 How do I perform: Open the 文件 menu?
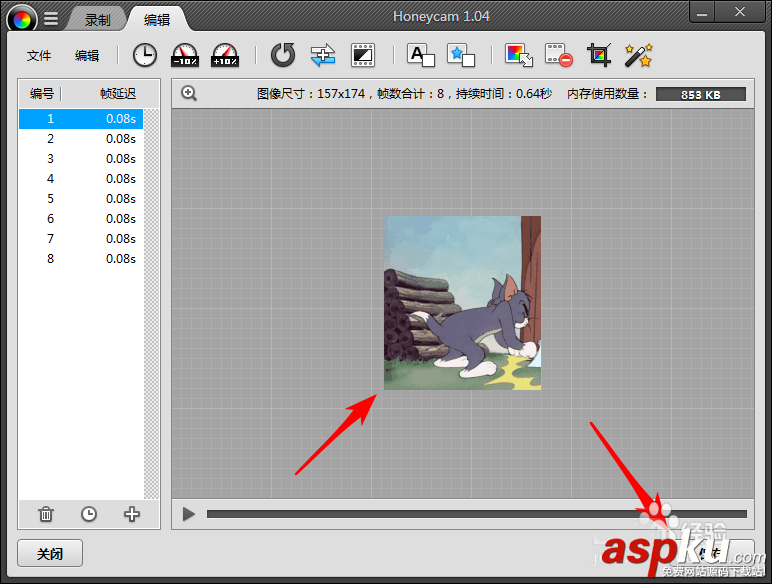pyautogui.click(x=39, y=56)
